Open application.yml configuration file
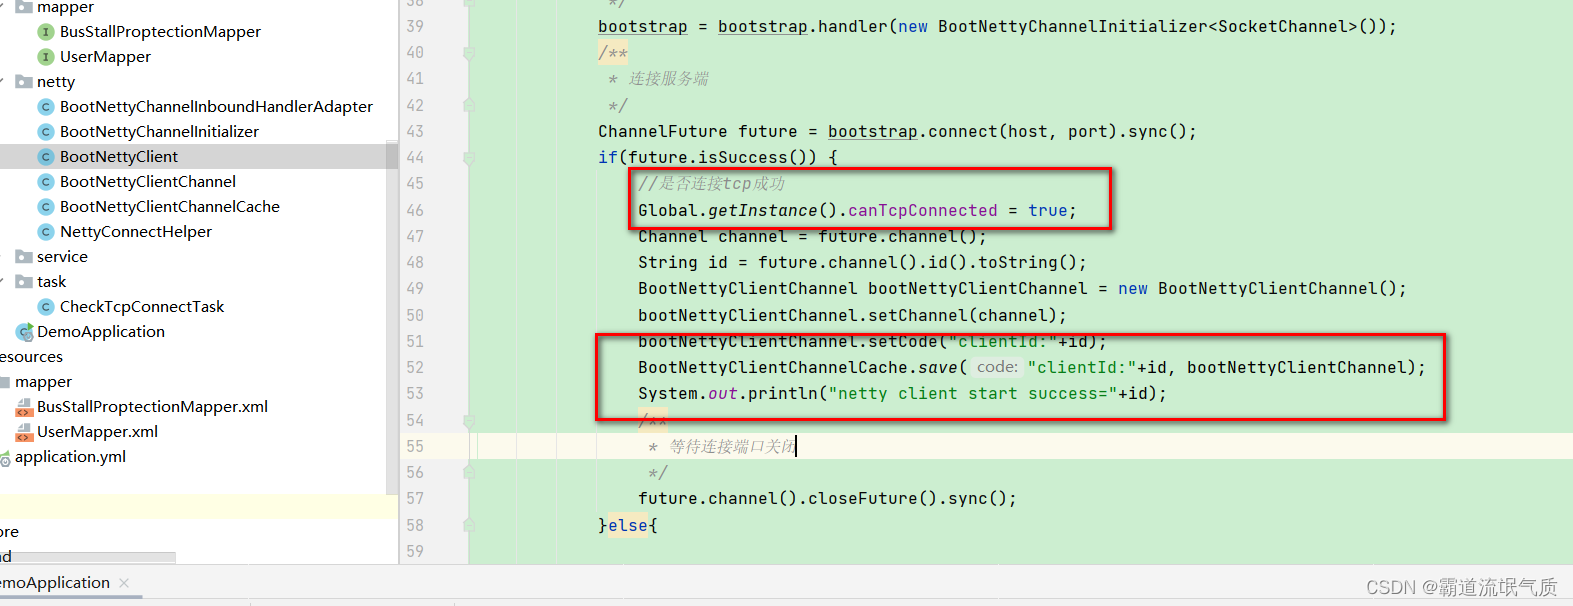 click(x=70, y=457)
